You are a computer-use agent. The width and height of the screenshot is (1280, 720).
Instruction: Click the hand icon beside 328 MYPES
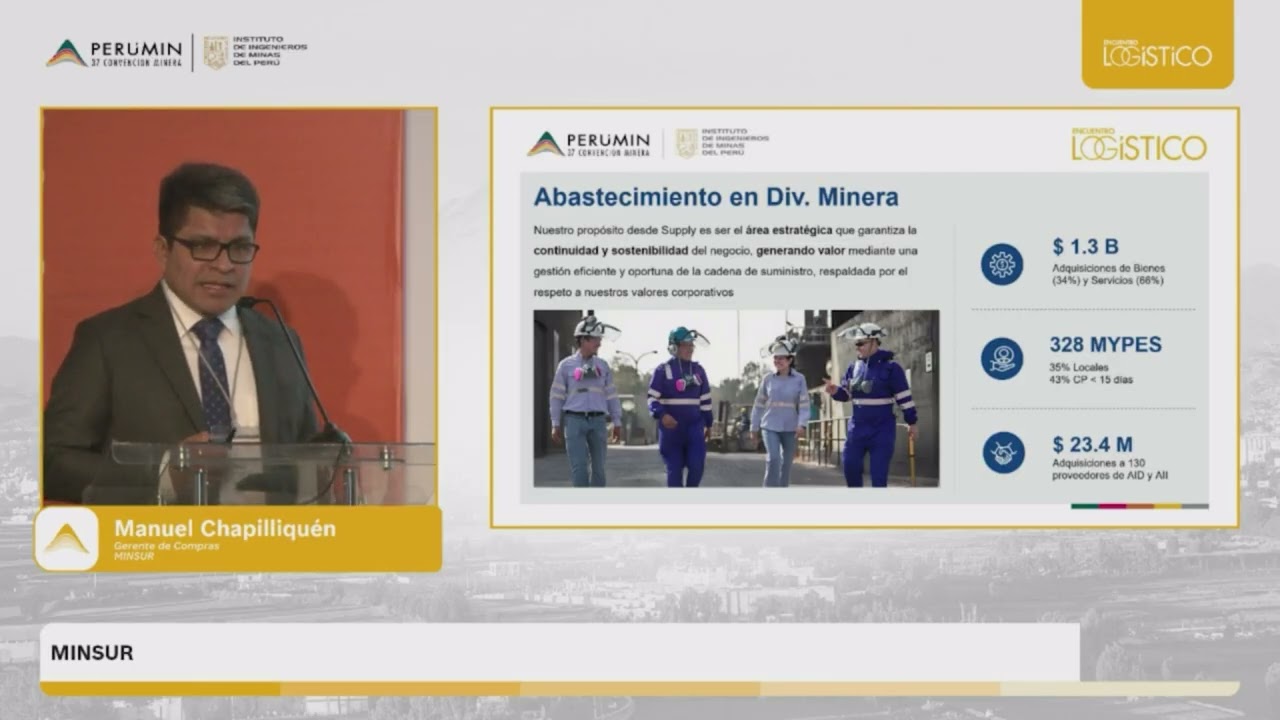point(1001,358)
